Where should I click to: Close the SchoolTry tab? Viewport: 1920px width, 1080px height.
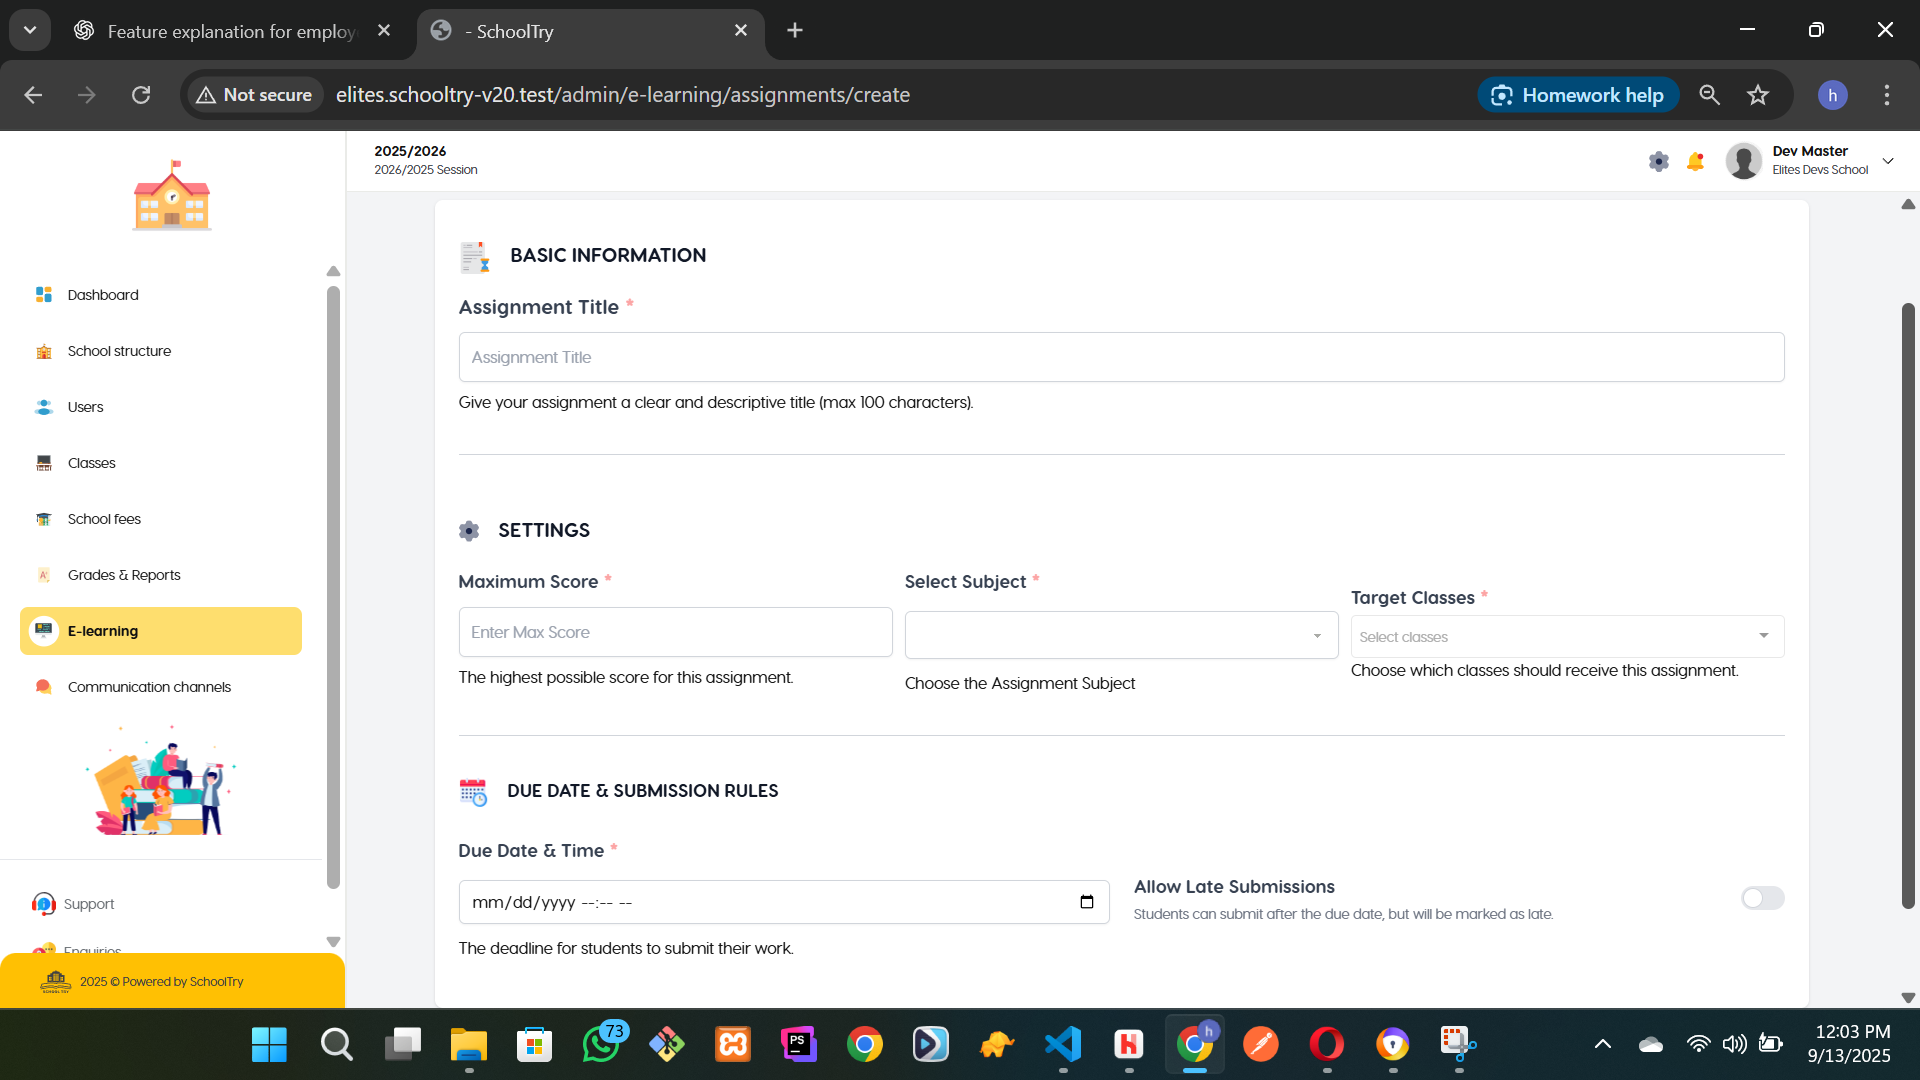[x=741, y=31]
